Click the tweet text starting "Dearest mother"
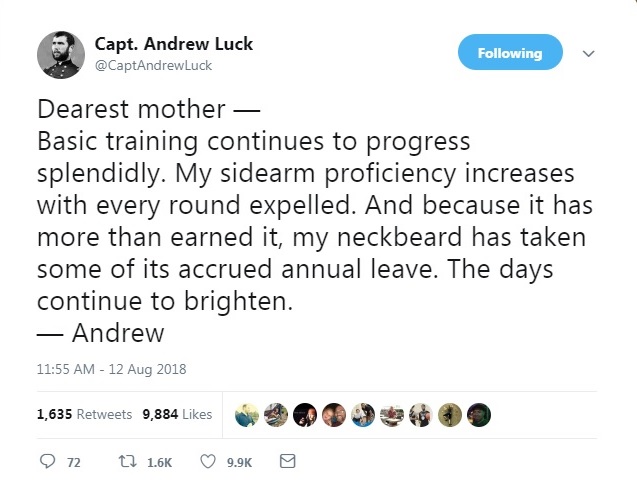637x493 pixels. pyautogui.click(x=300, y=220)
